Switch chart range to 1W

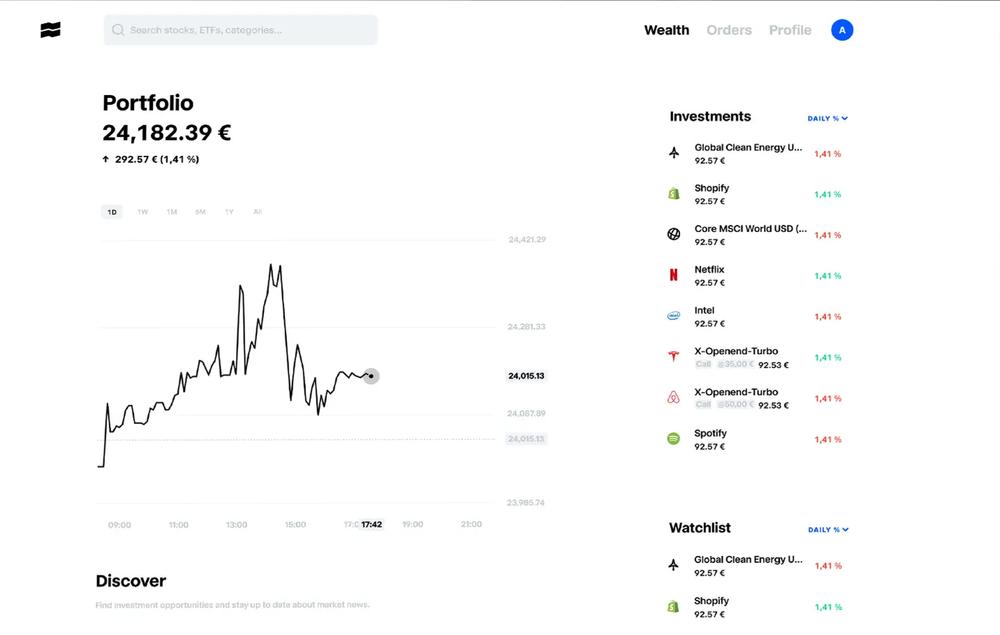click(x=142, y=212)
